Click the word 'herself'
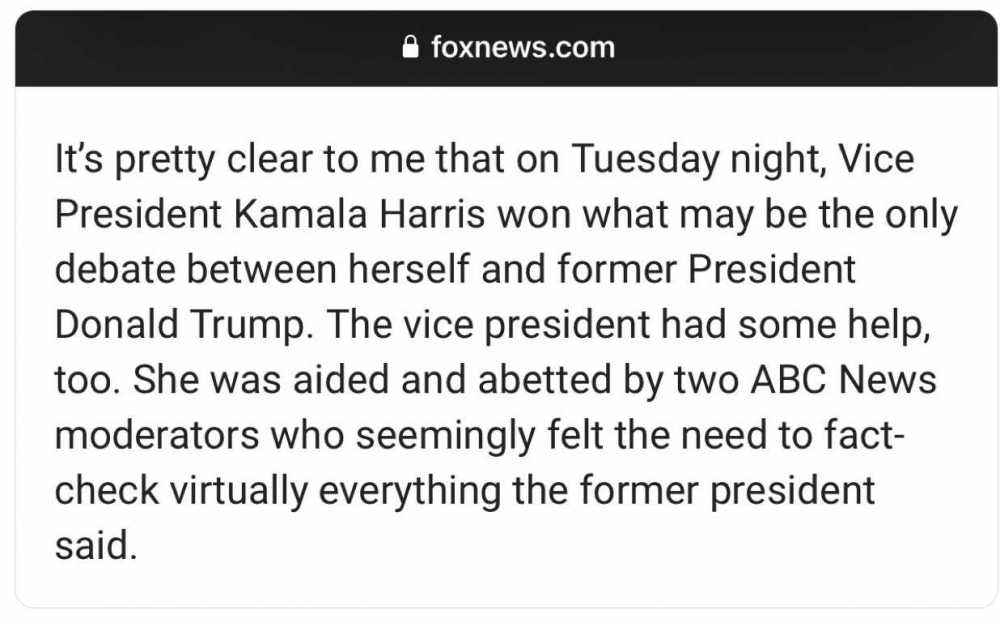The width and height of the screenshot is (1000, 627). pyautogui.click(x=408, y=269)
